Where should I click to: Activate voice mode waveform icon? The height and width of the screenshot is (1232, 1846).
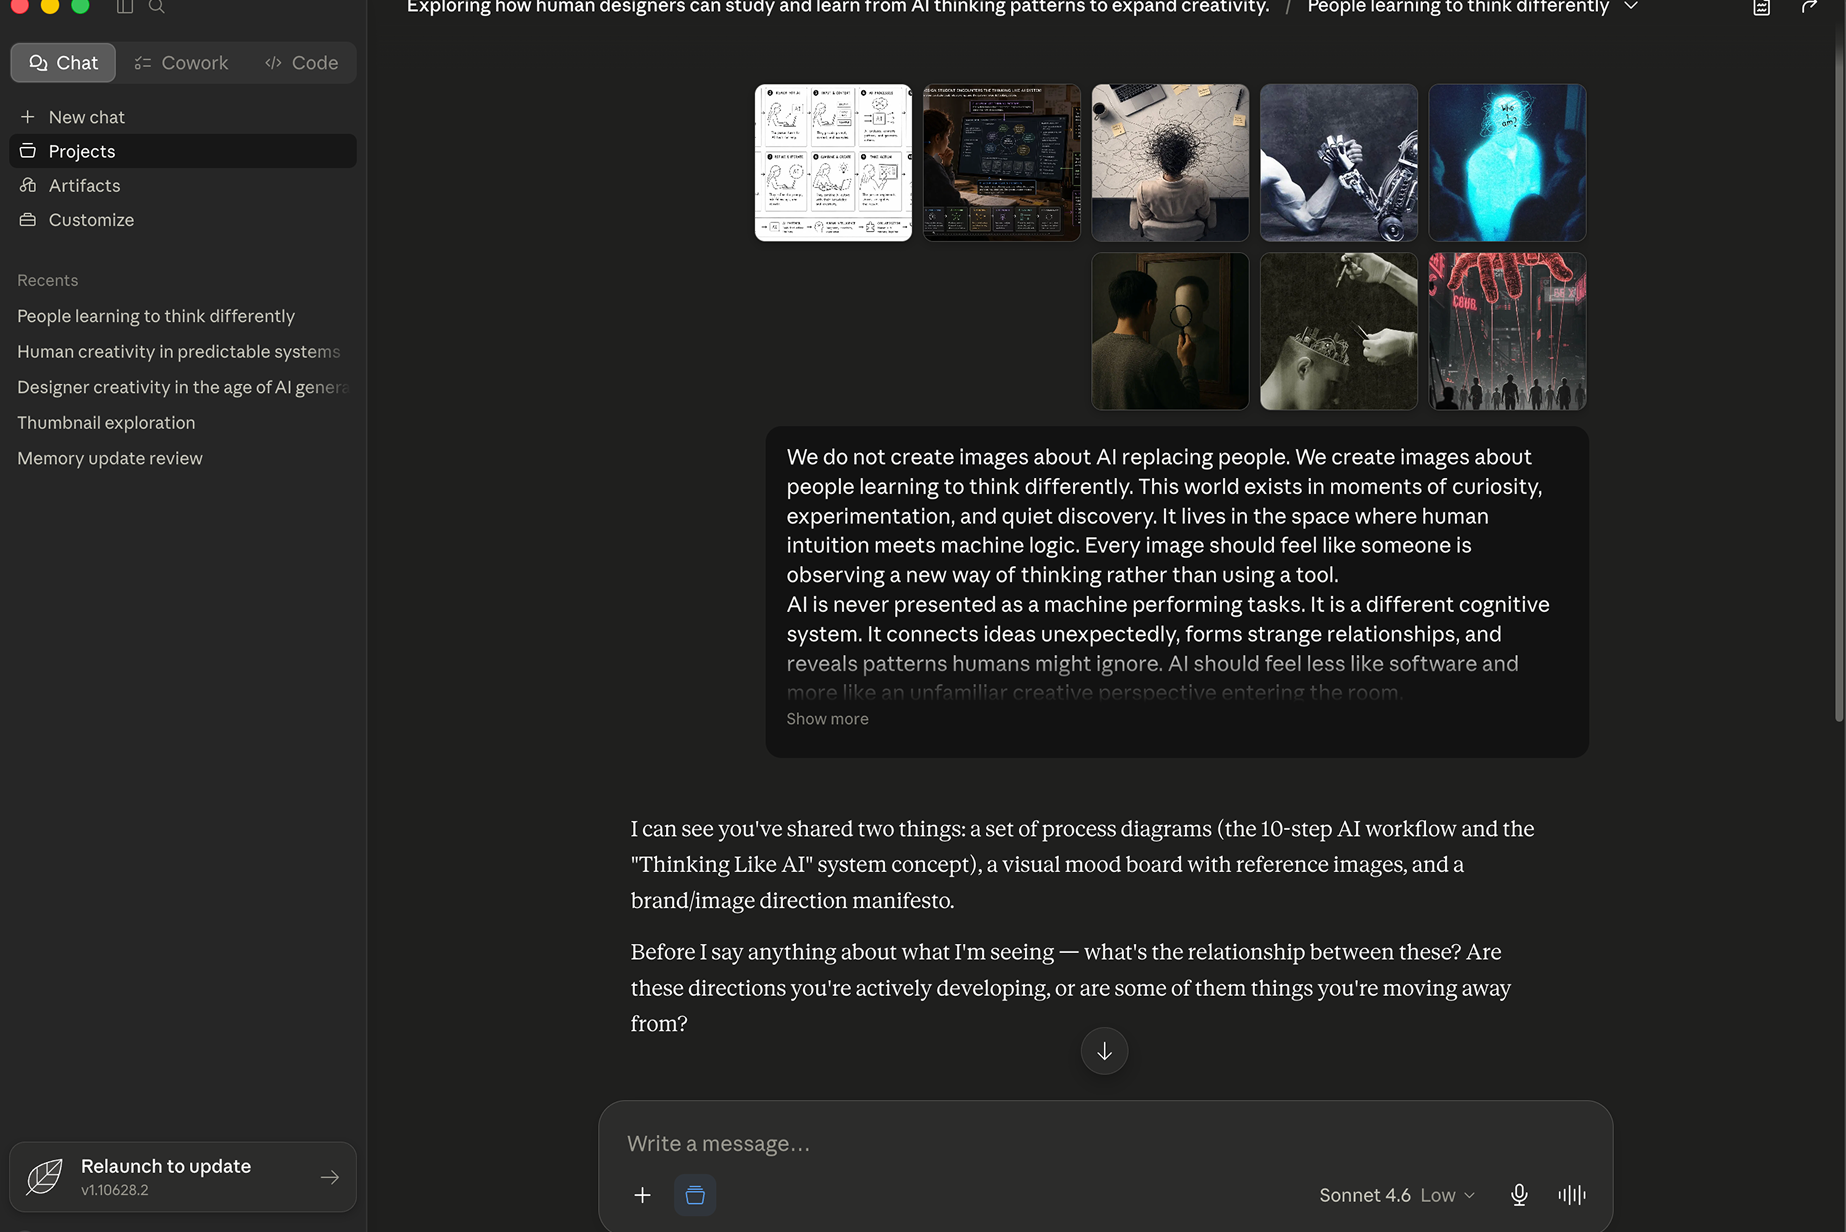[1572, 1195]
